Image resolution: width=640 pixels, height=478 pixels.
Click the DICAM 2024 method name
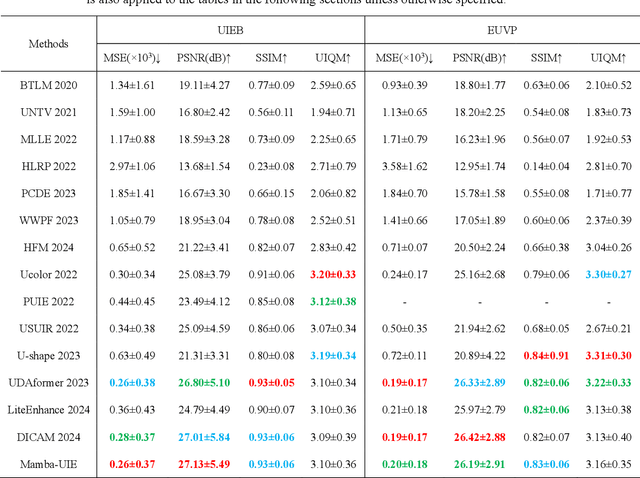point(47,436)
